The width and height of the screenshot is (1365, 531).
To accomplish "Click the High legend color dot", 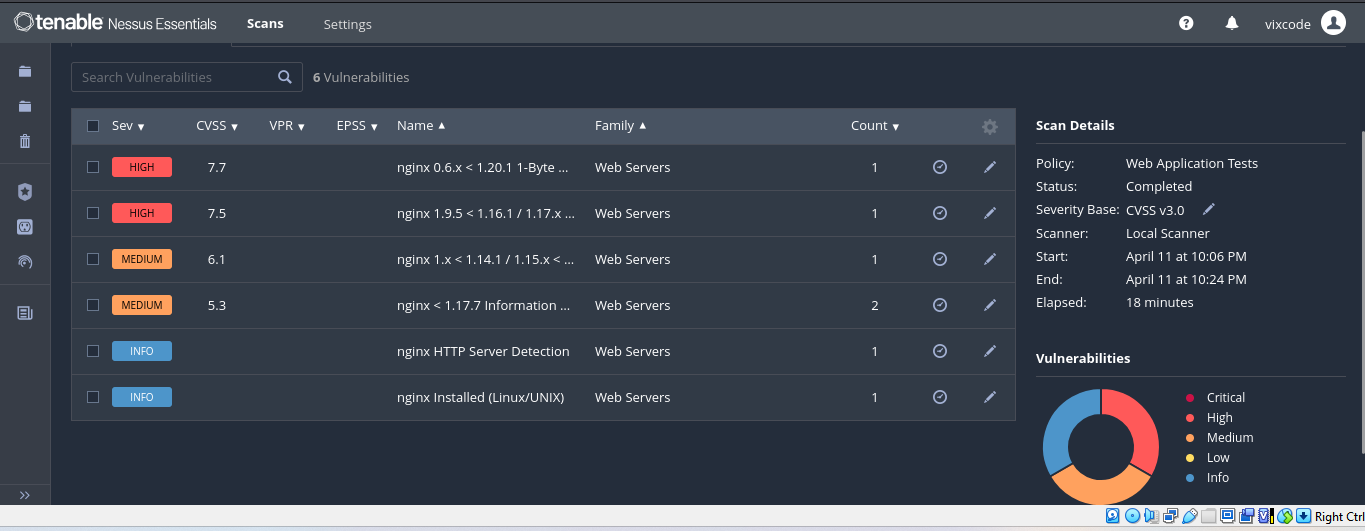I will pos(1190,418).
